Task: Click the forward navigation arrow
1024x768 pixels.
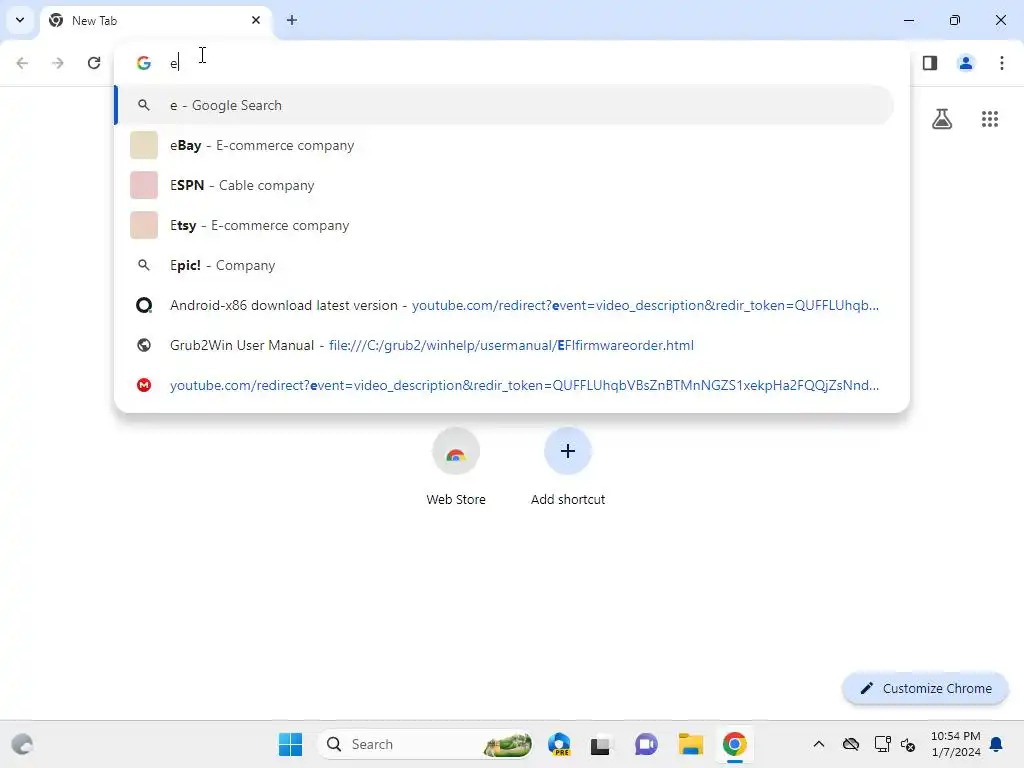Action: click(58, 63)
